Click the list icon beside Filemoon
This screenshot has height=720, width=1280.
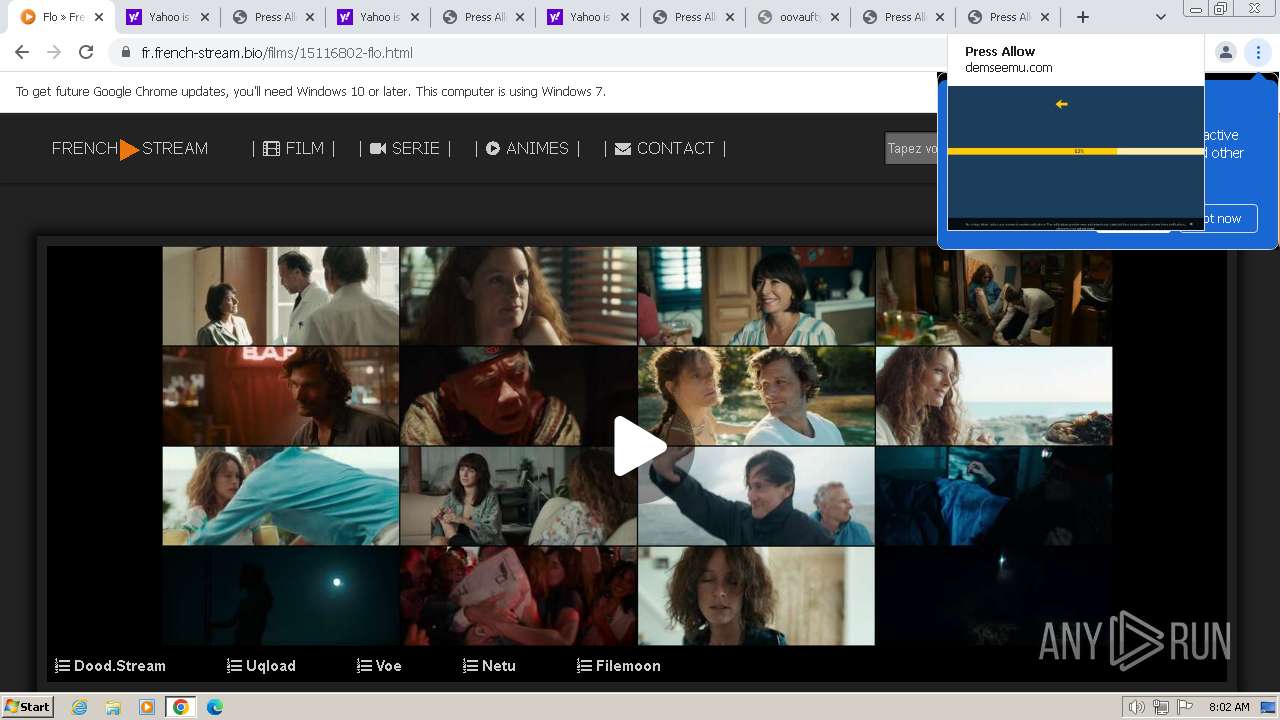[584, 666]
